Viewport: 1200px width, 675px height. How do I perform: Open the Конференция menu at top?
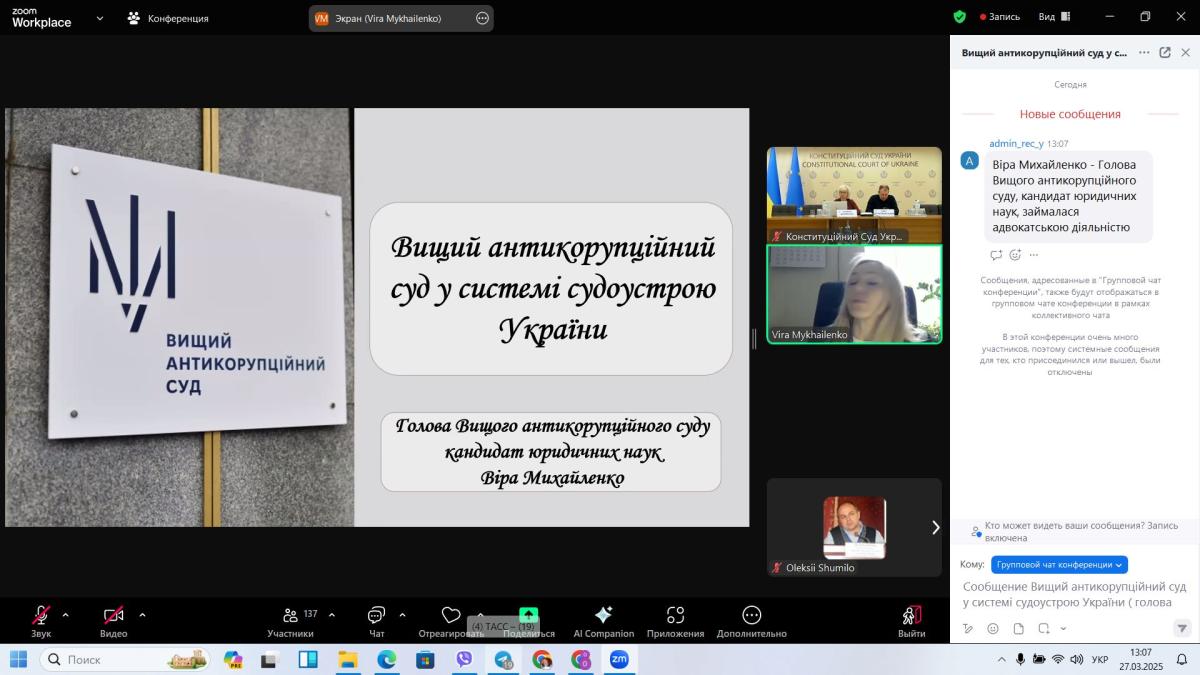[x=168, y=18]
